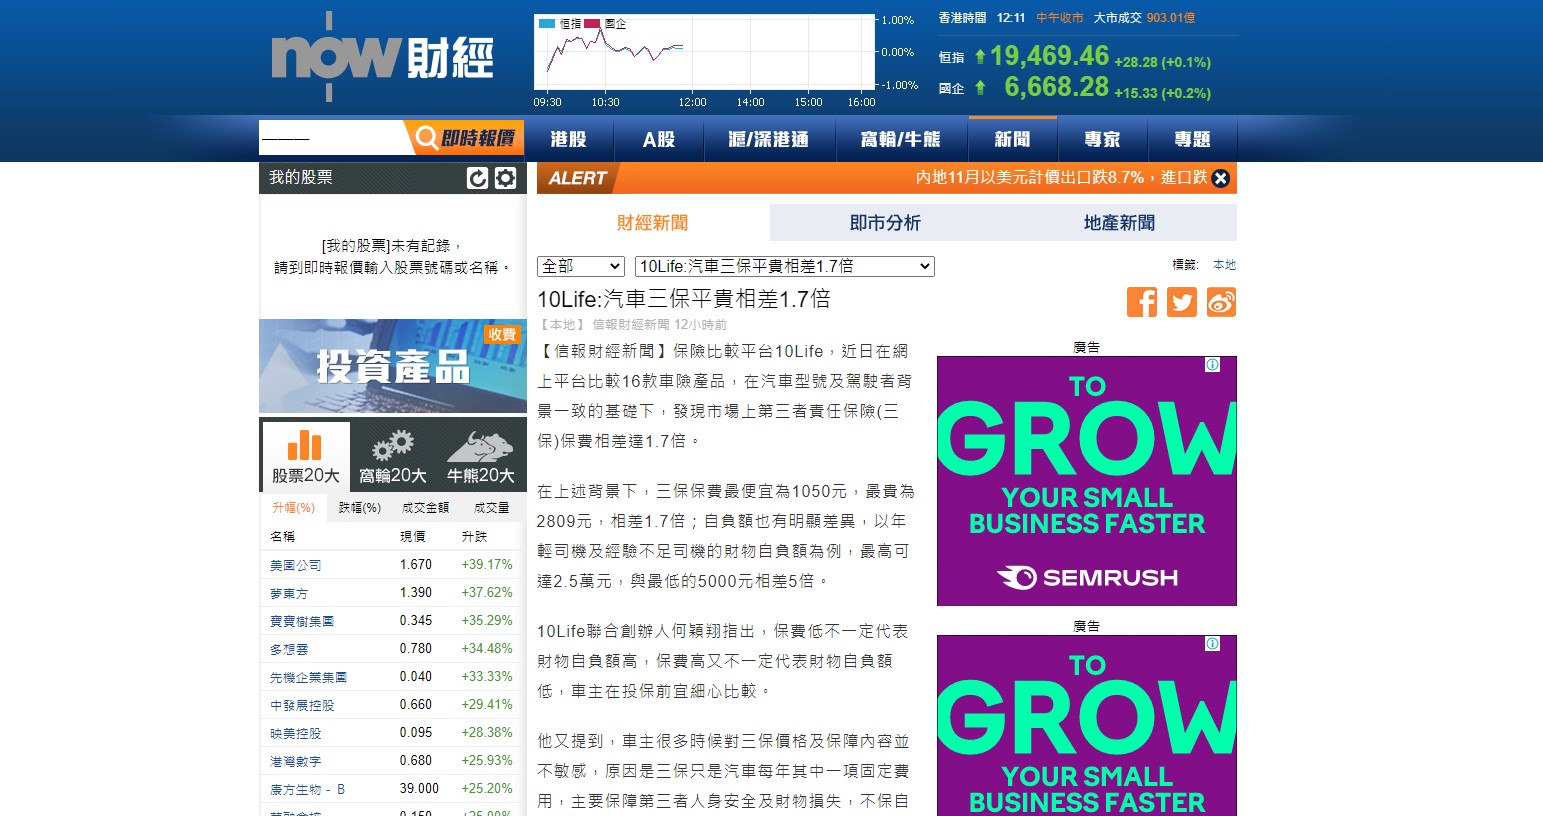Switch to 地產新聞 tab
The width and height of the screenshot is (1543, 816).
[1120, 223]
